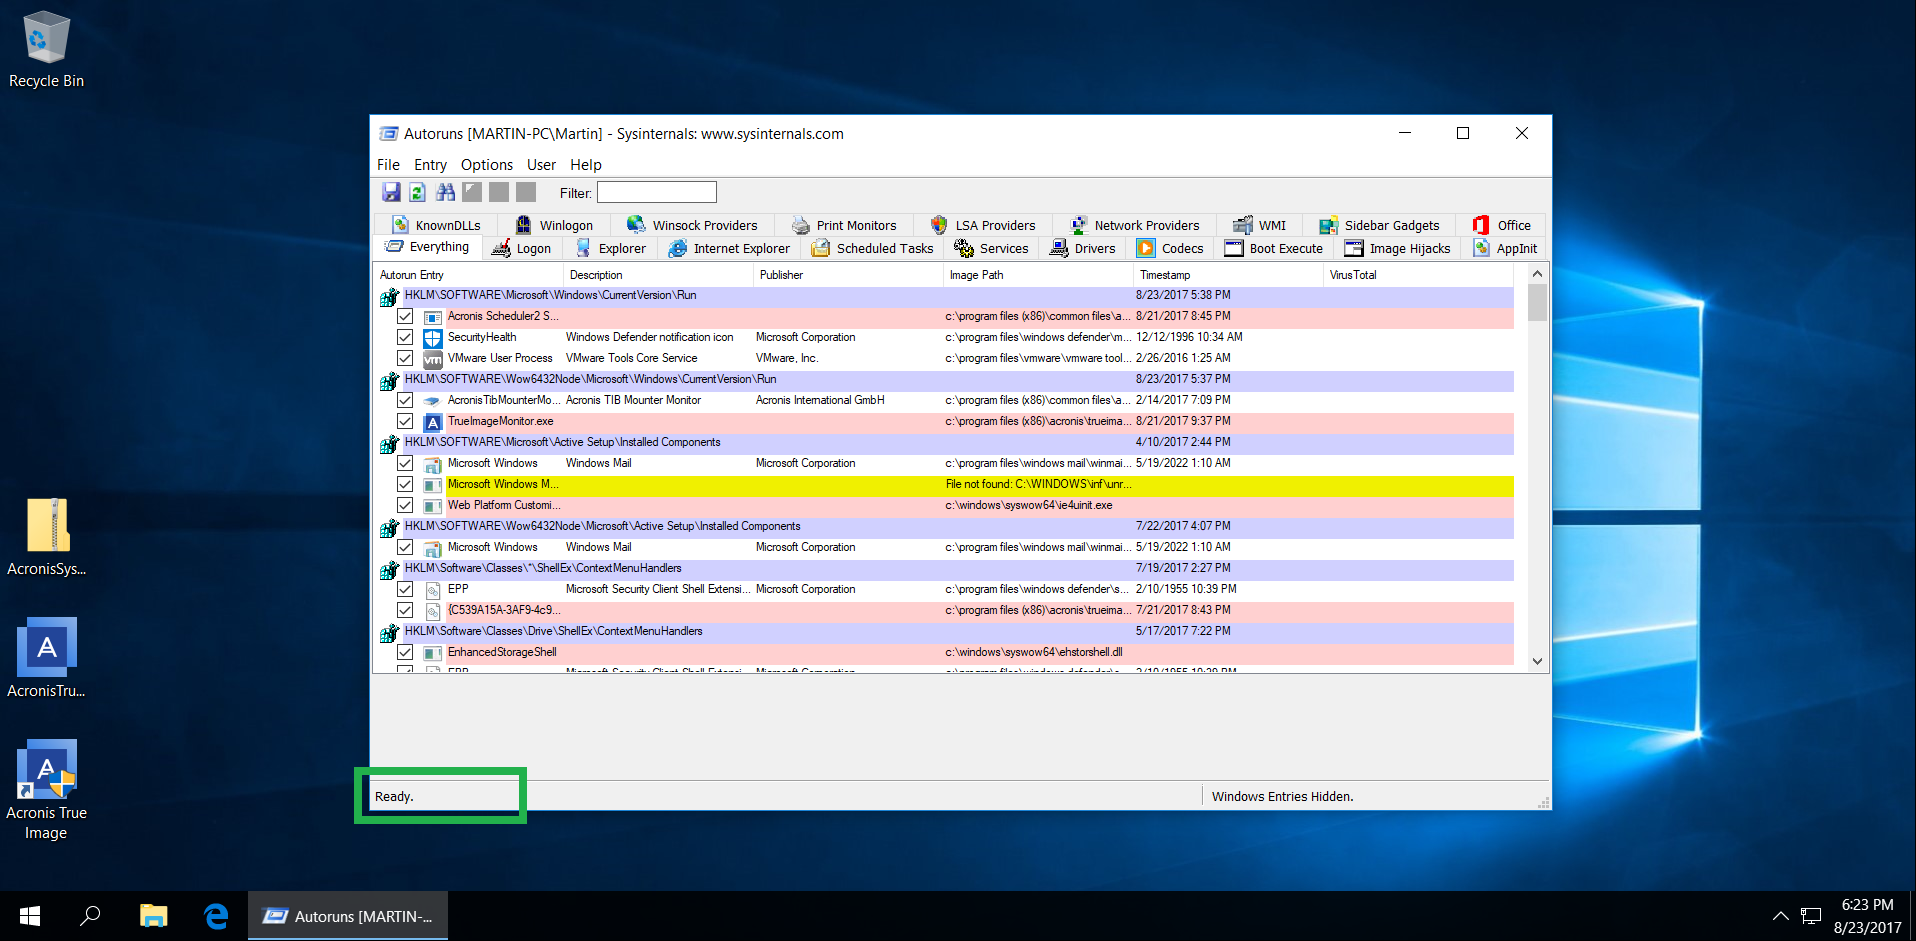The height and width of the screenshot is (941, 1916).
Task: Open File Explorer from the taskbar
Action: tap(153, 916)
